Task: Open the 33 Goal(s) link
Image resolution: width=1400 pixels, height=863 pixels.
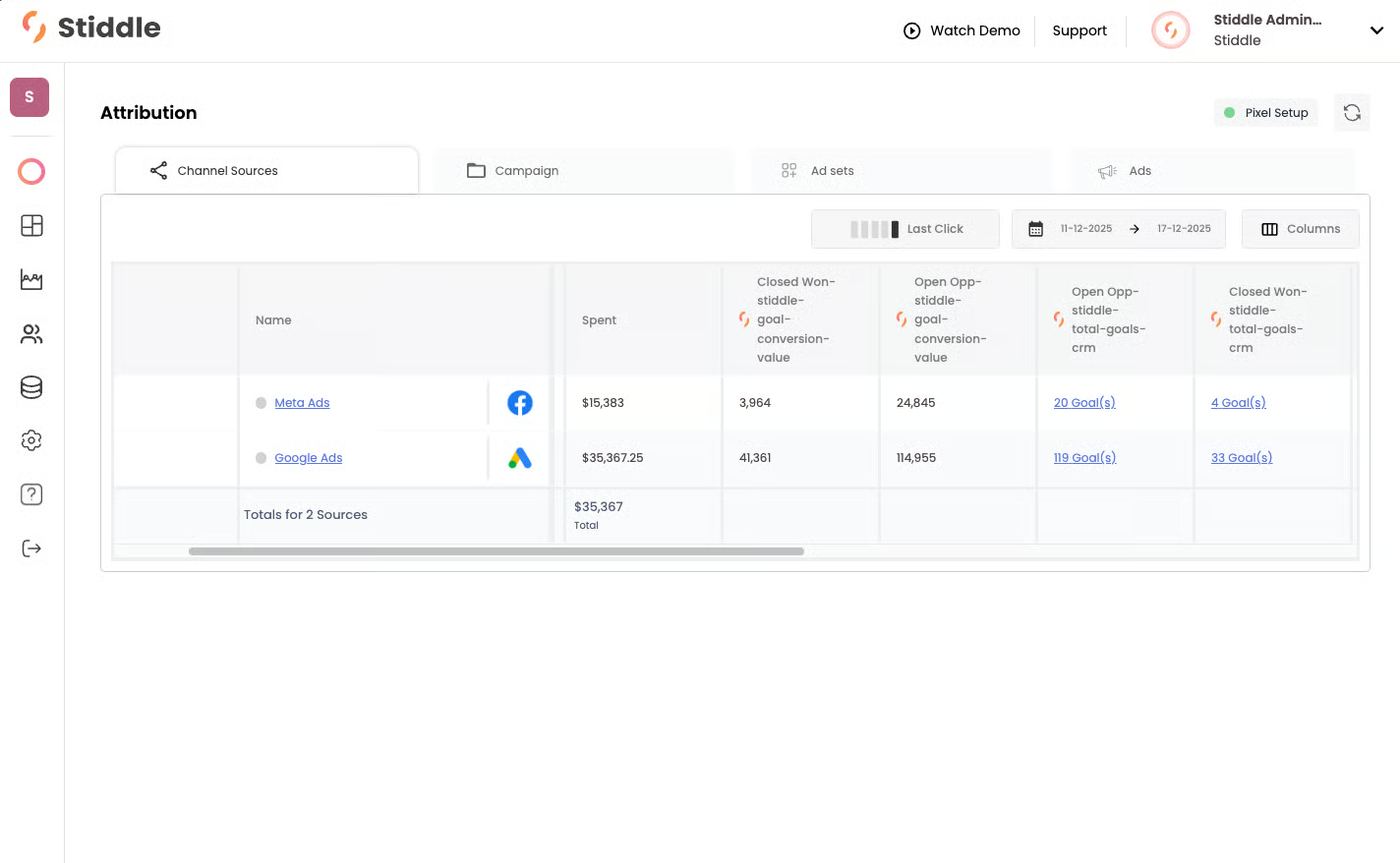Action: coord(1242,458)
